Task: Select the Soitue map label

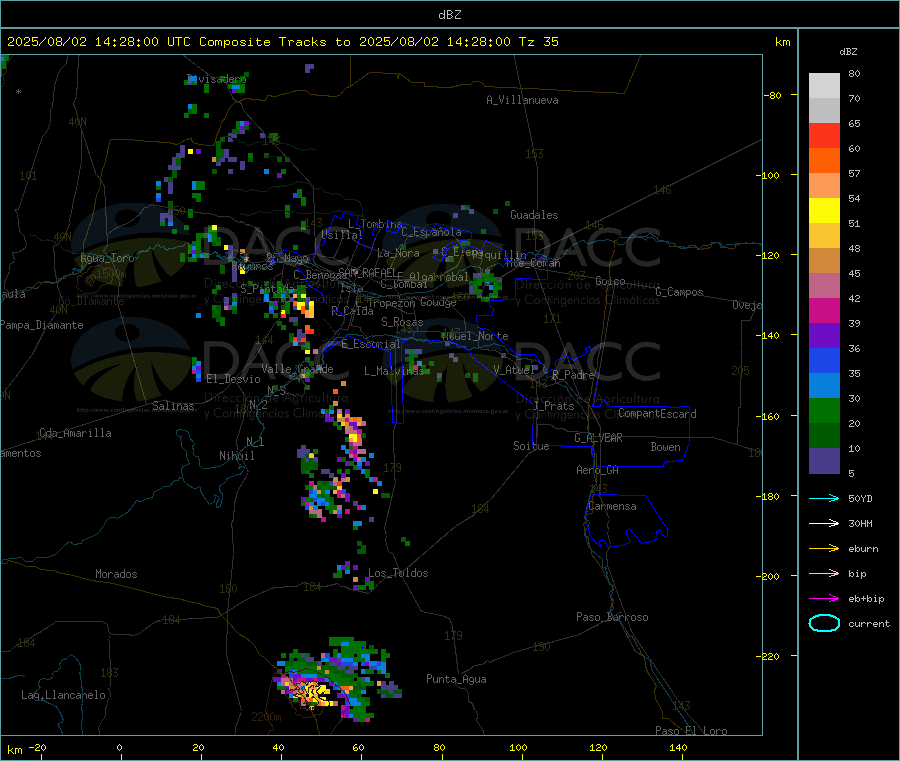Action: (531, 446)
